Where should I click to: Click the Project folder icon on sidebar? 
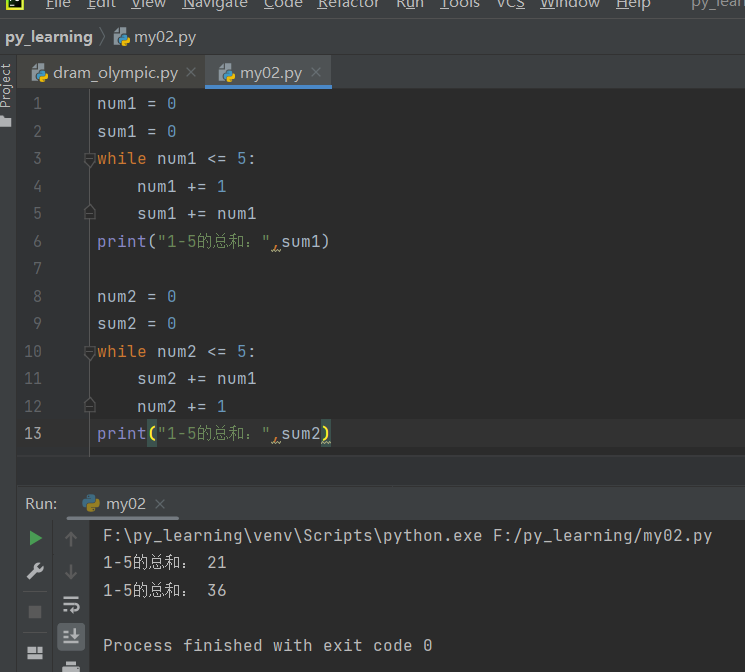pos(6,122)
